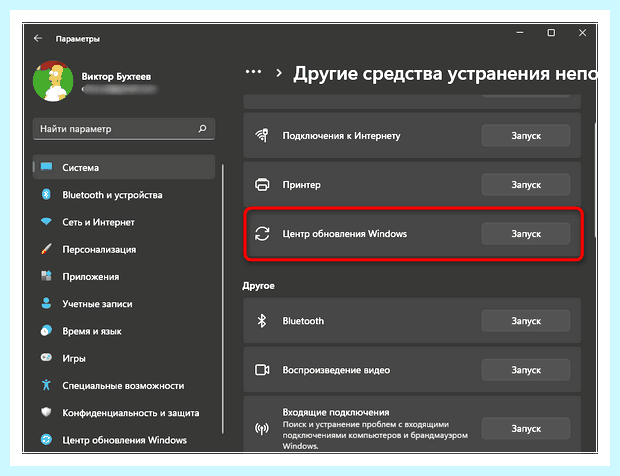The image size is (620, 476).
Task: Click the Другое section heading
Action: pos(258,285)
